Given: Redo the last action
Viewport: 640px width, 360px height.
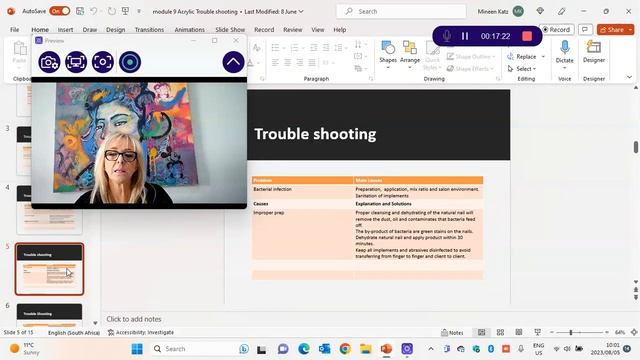Looking at the screenshot, I should point(111,11).
